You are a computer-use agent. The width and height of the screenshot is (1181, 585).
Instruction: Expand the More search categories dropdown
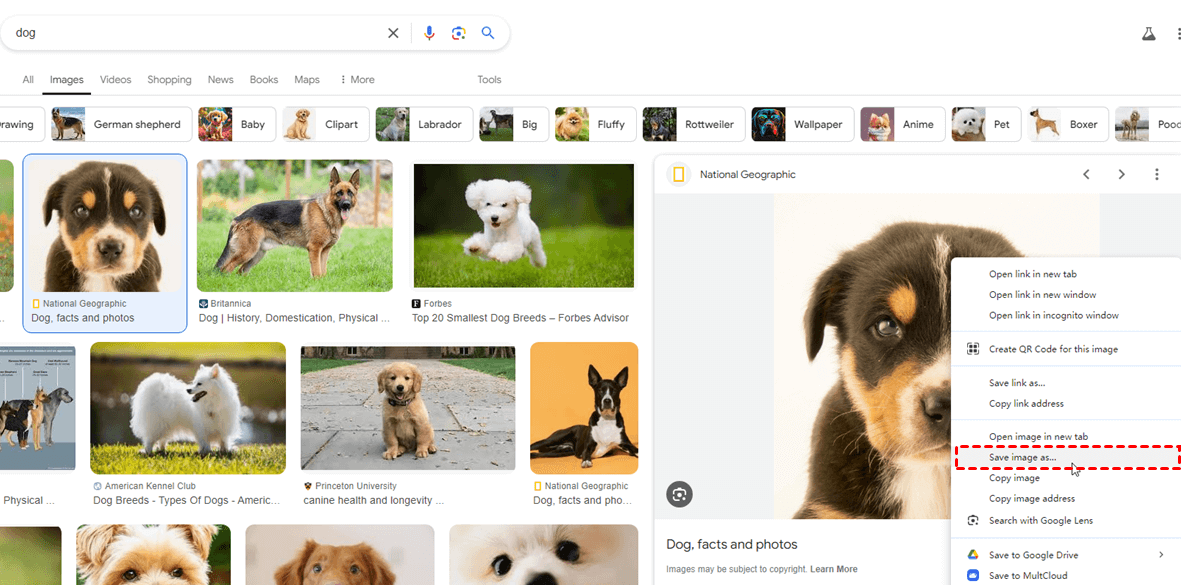357,80
